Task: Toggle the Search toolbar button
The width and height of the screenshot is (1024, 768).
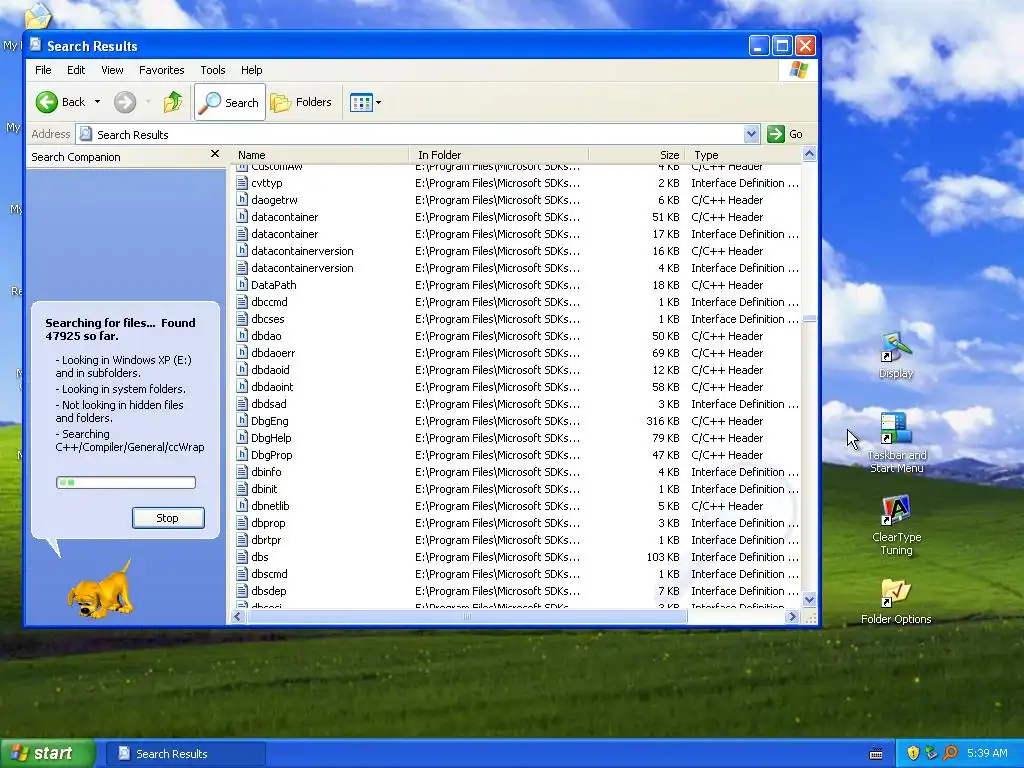Action: 230,102
